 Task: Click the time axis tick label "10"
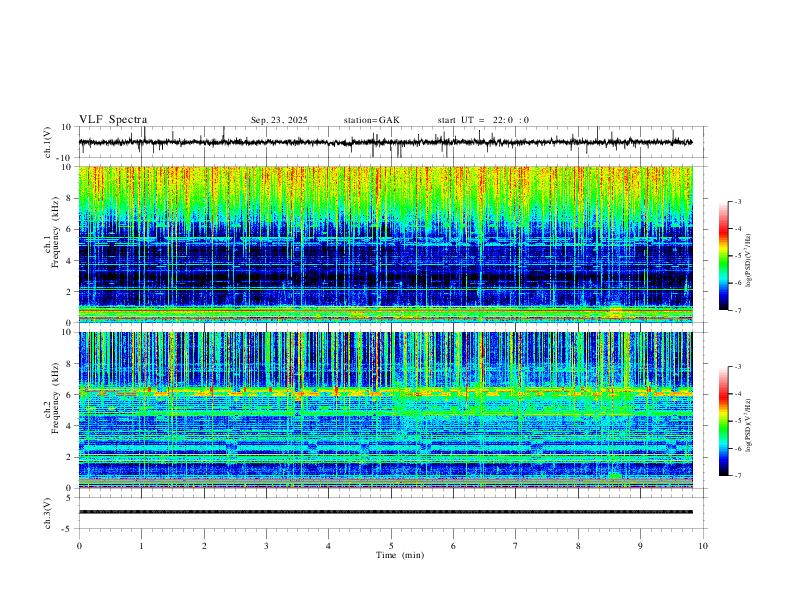coord(703,546)
